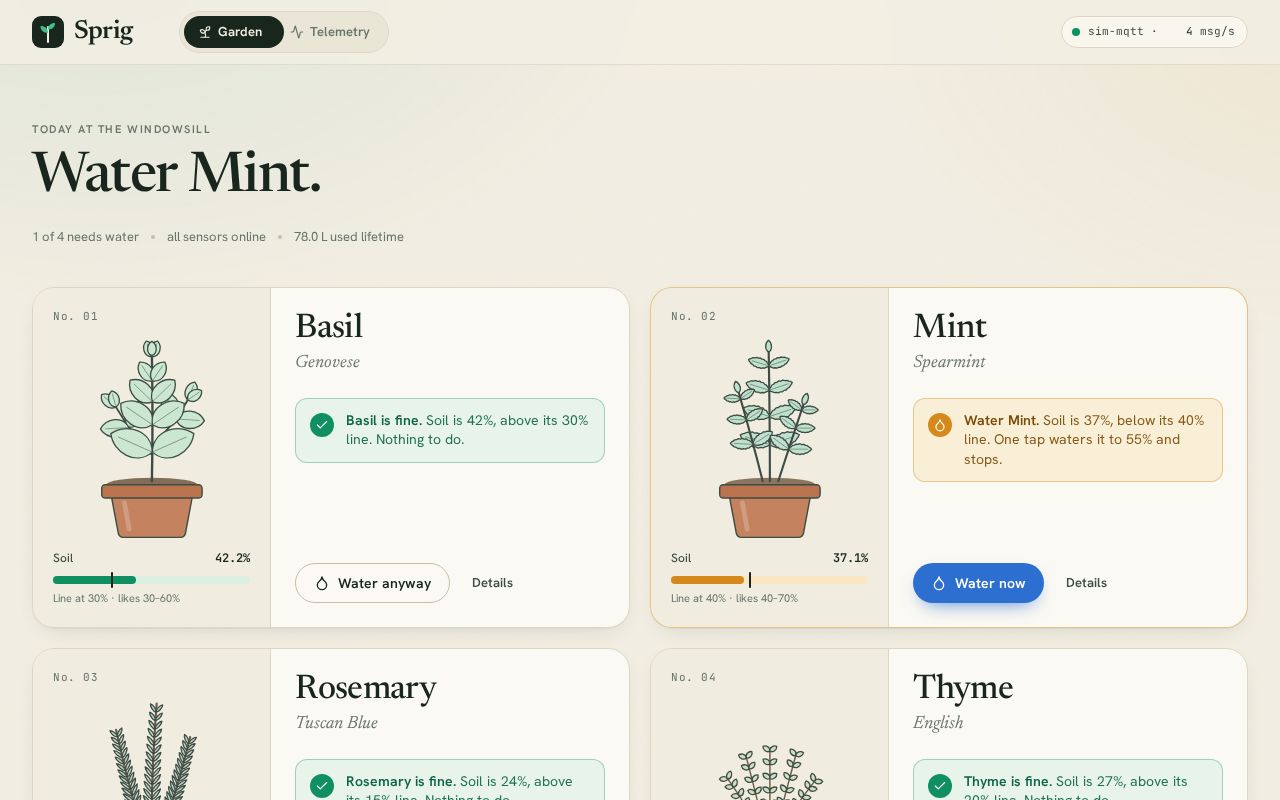The image size is (1280, 800).
Task: Click the Thyme card heading
Action: [x=963, y=687]
